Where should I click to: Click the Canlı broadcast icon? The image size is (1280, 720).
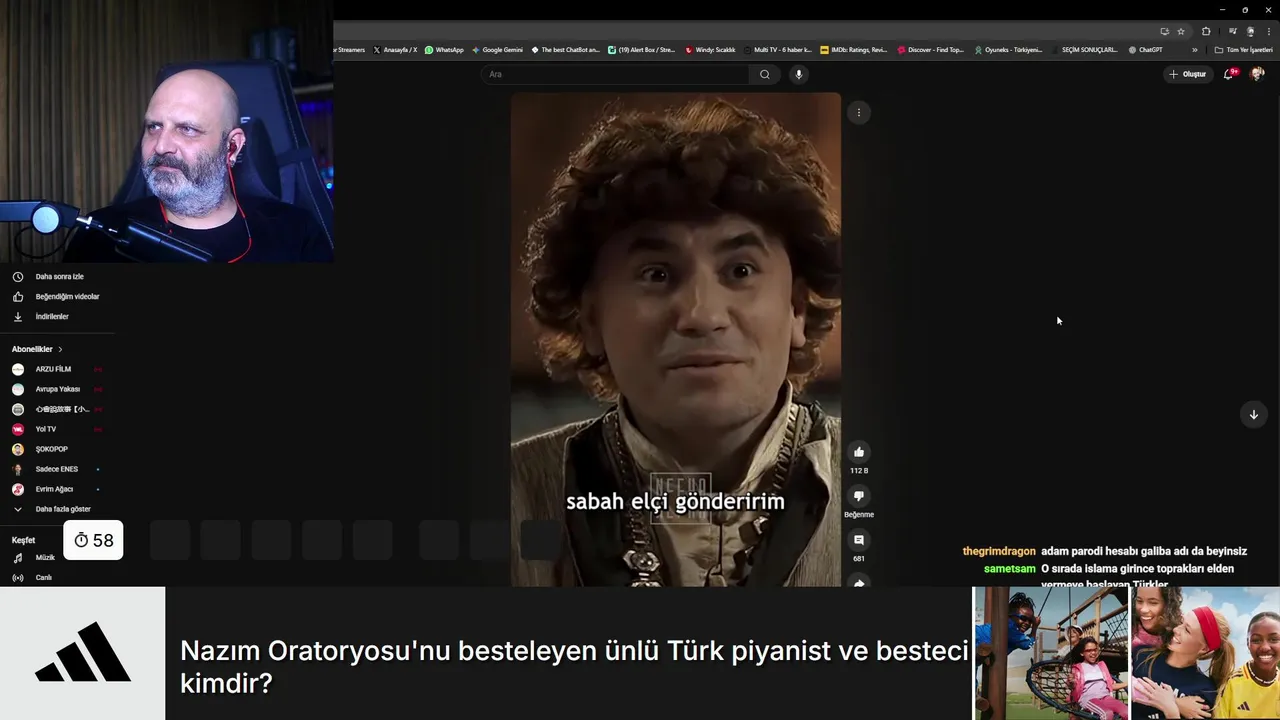click(17, 577)
